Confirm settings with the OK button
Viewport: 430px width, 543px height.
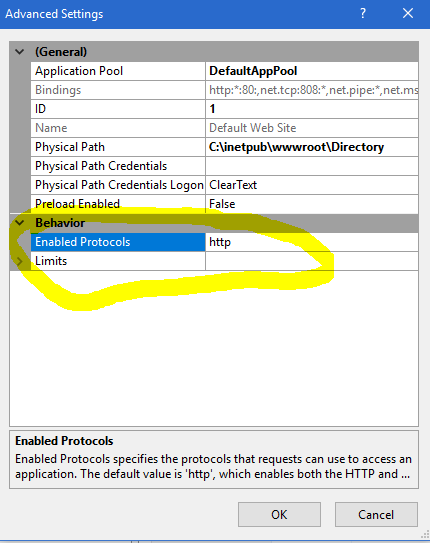(279, 514)
